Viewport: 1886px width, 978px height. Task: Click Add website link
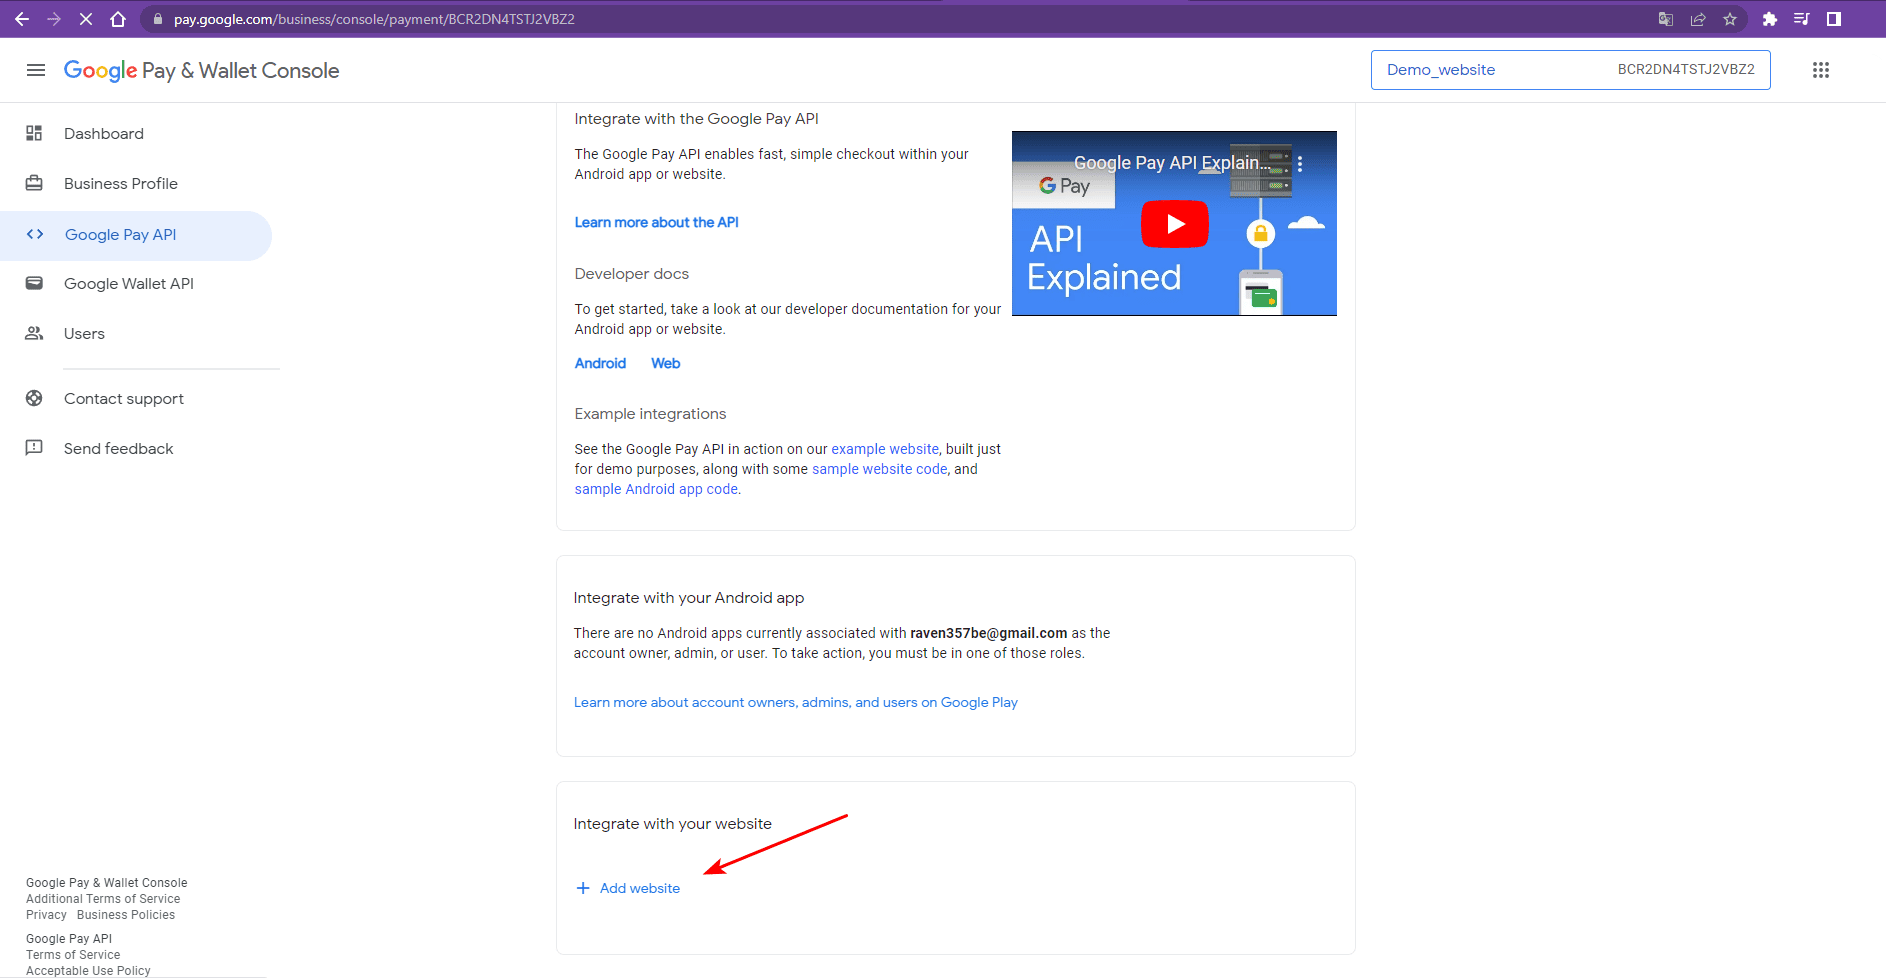[x=639, y=888]
